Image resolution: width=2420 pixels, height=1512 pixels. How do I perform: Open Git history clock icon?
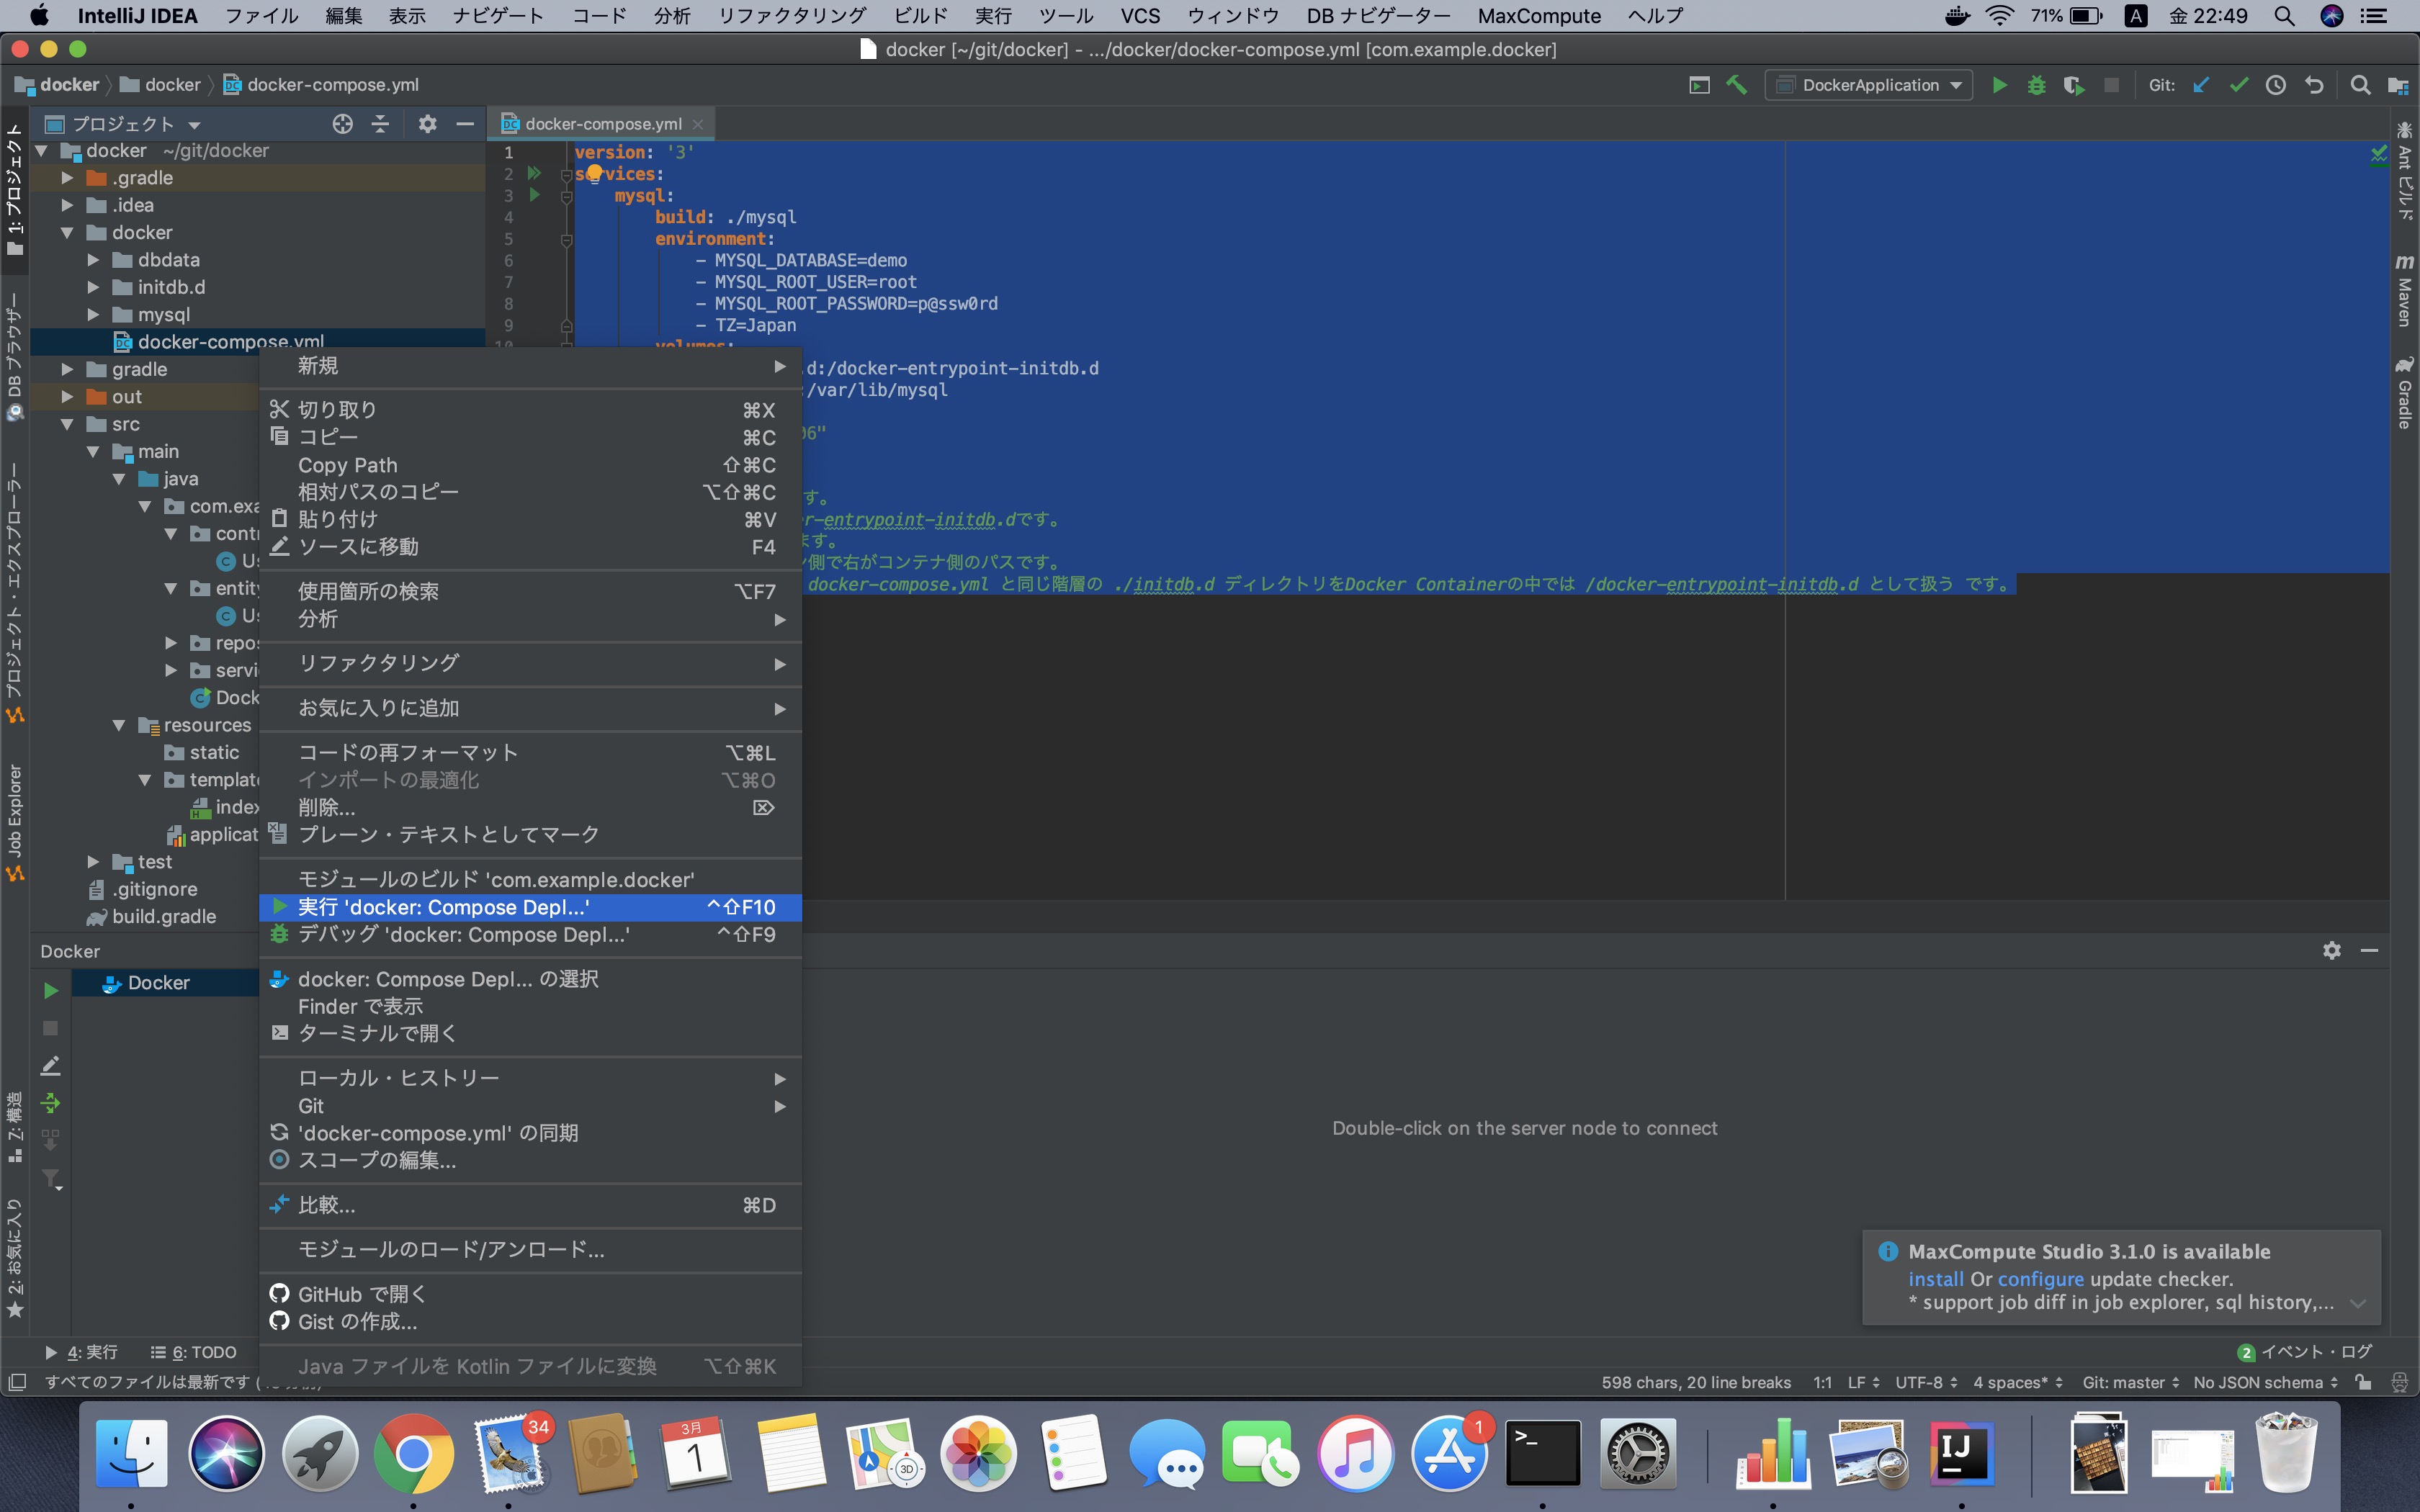(x=2276, y=85)
